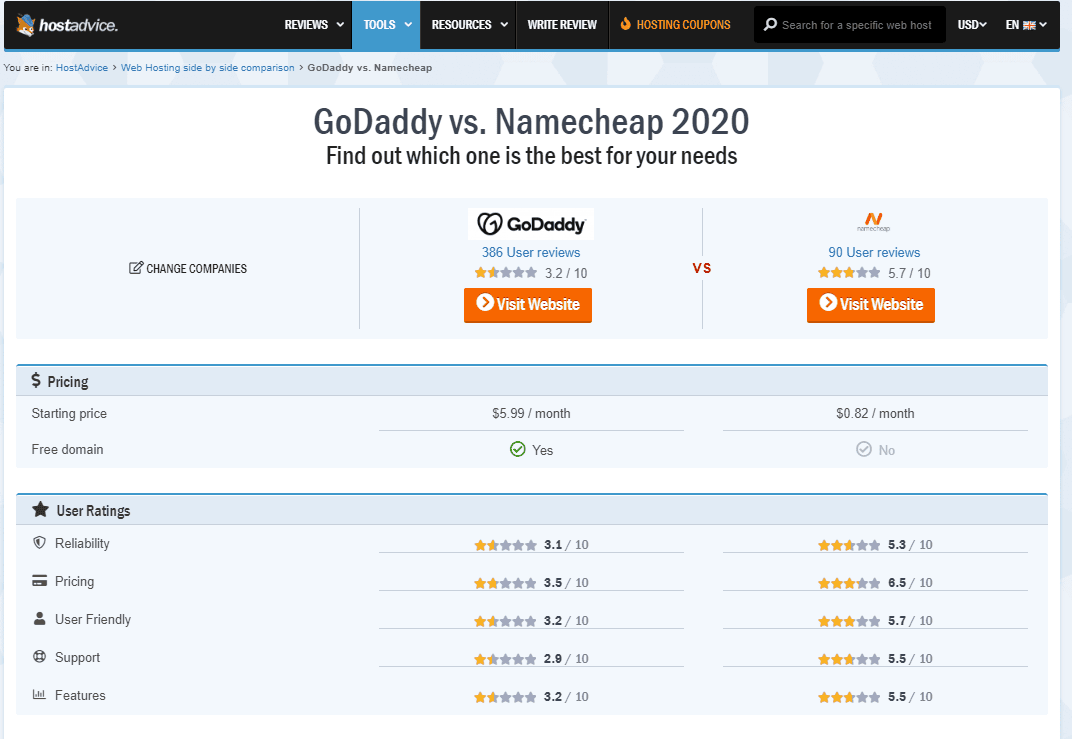Click Change Companies
The image size is (1072, 739).
188,268
